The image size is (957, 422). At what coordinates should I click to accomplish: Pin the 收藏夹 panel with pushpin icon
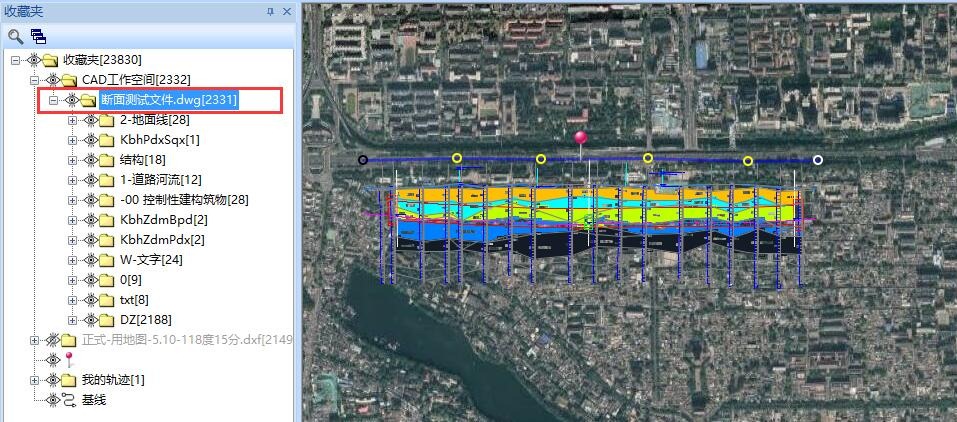pyautogui.click(x=270, y=11)
